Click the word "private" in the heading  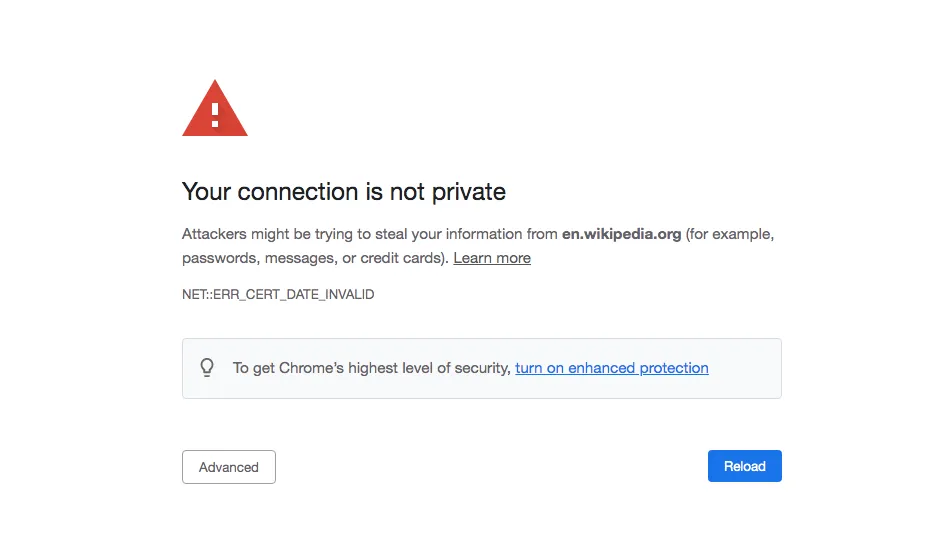pyautogui.click(x=469, y=192)
